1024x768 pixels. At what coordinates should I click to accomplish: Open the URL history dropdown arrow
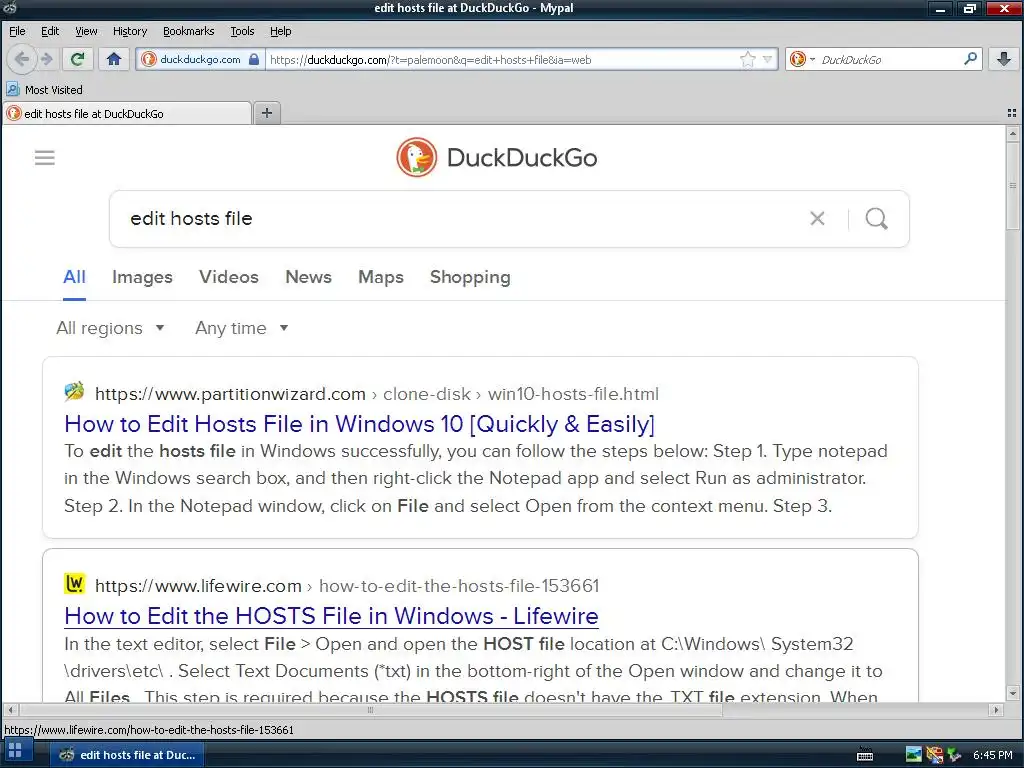point(768,59)
